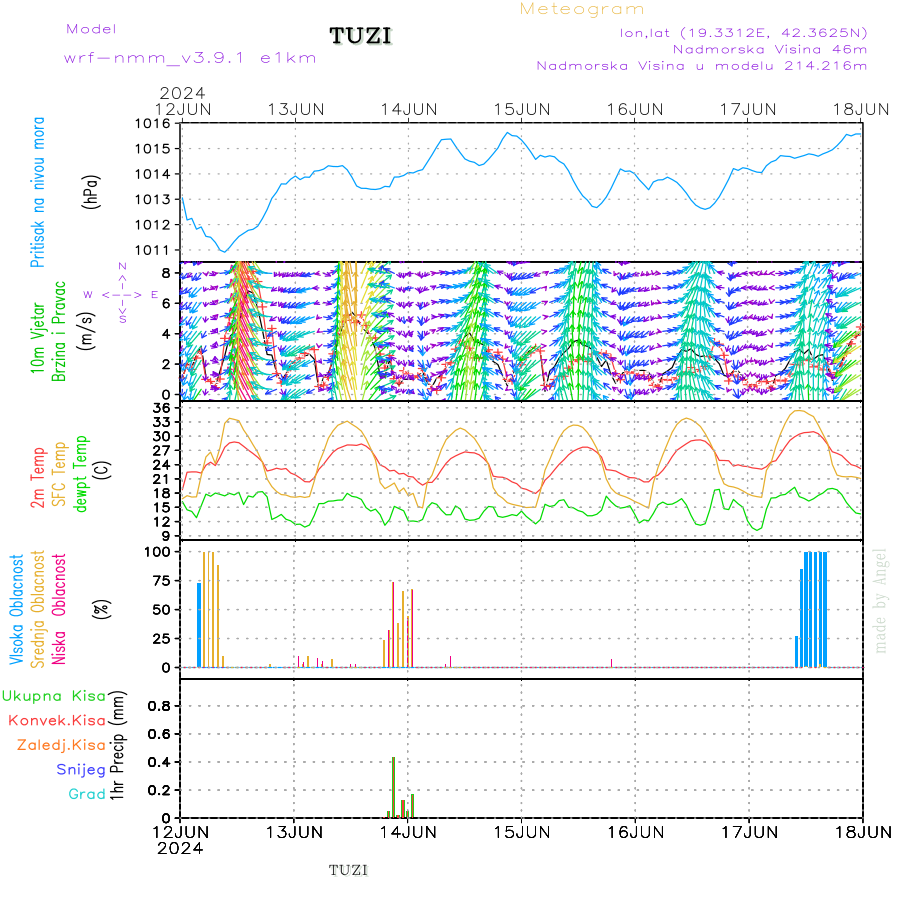This screenshot has height=900, width=900.
Task: Click the 'Nadmorska Visina 46m' text
Action: point(770,49)
